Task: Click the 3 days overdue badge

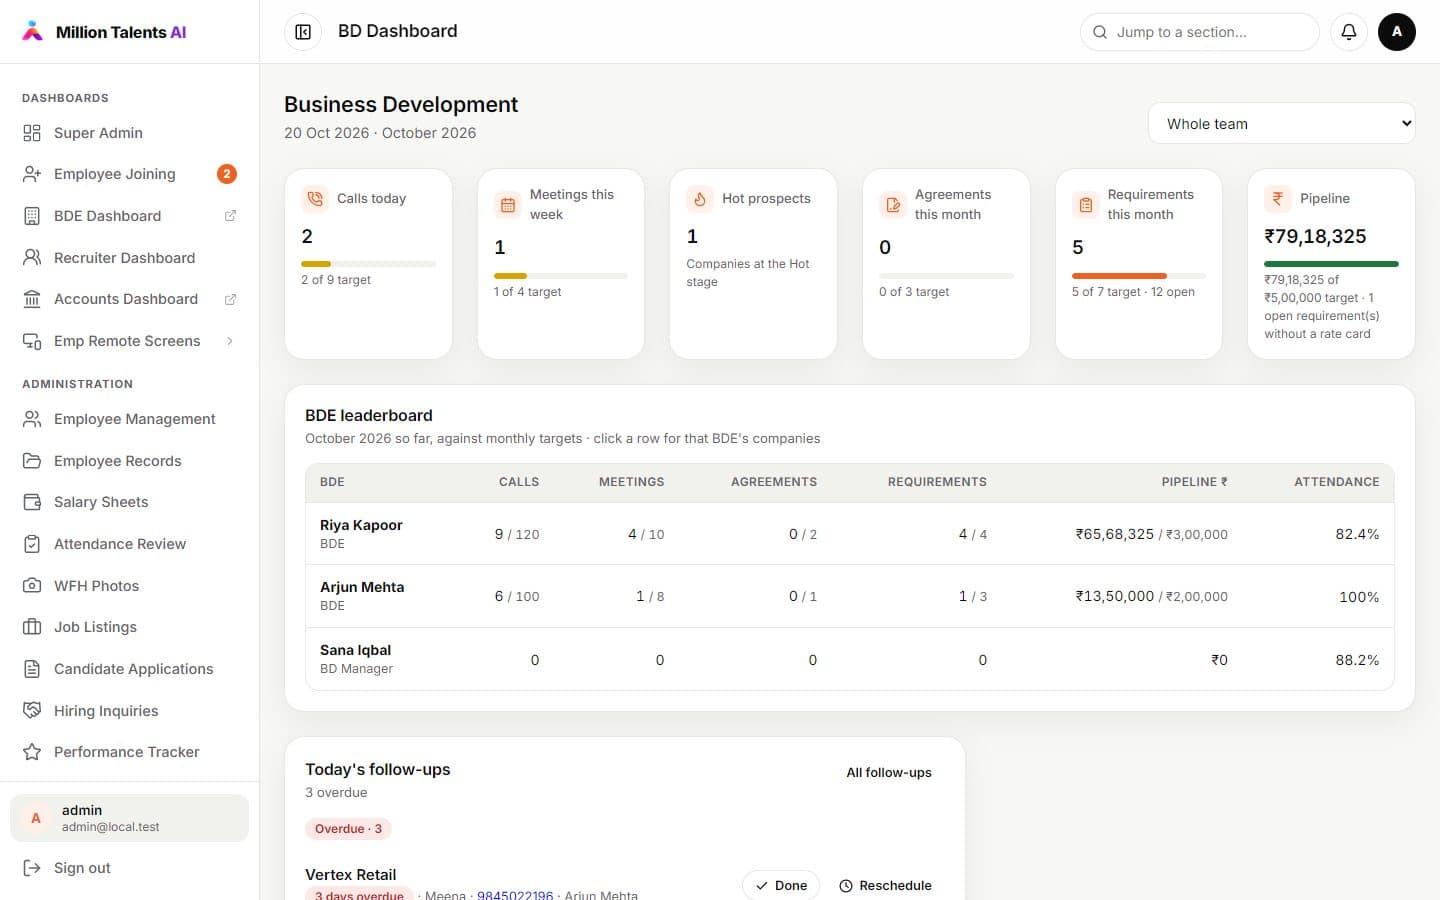Action: click(x=359, y=894)
